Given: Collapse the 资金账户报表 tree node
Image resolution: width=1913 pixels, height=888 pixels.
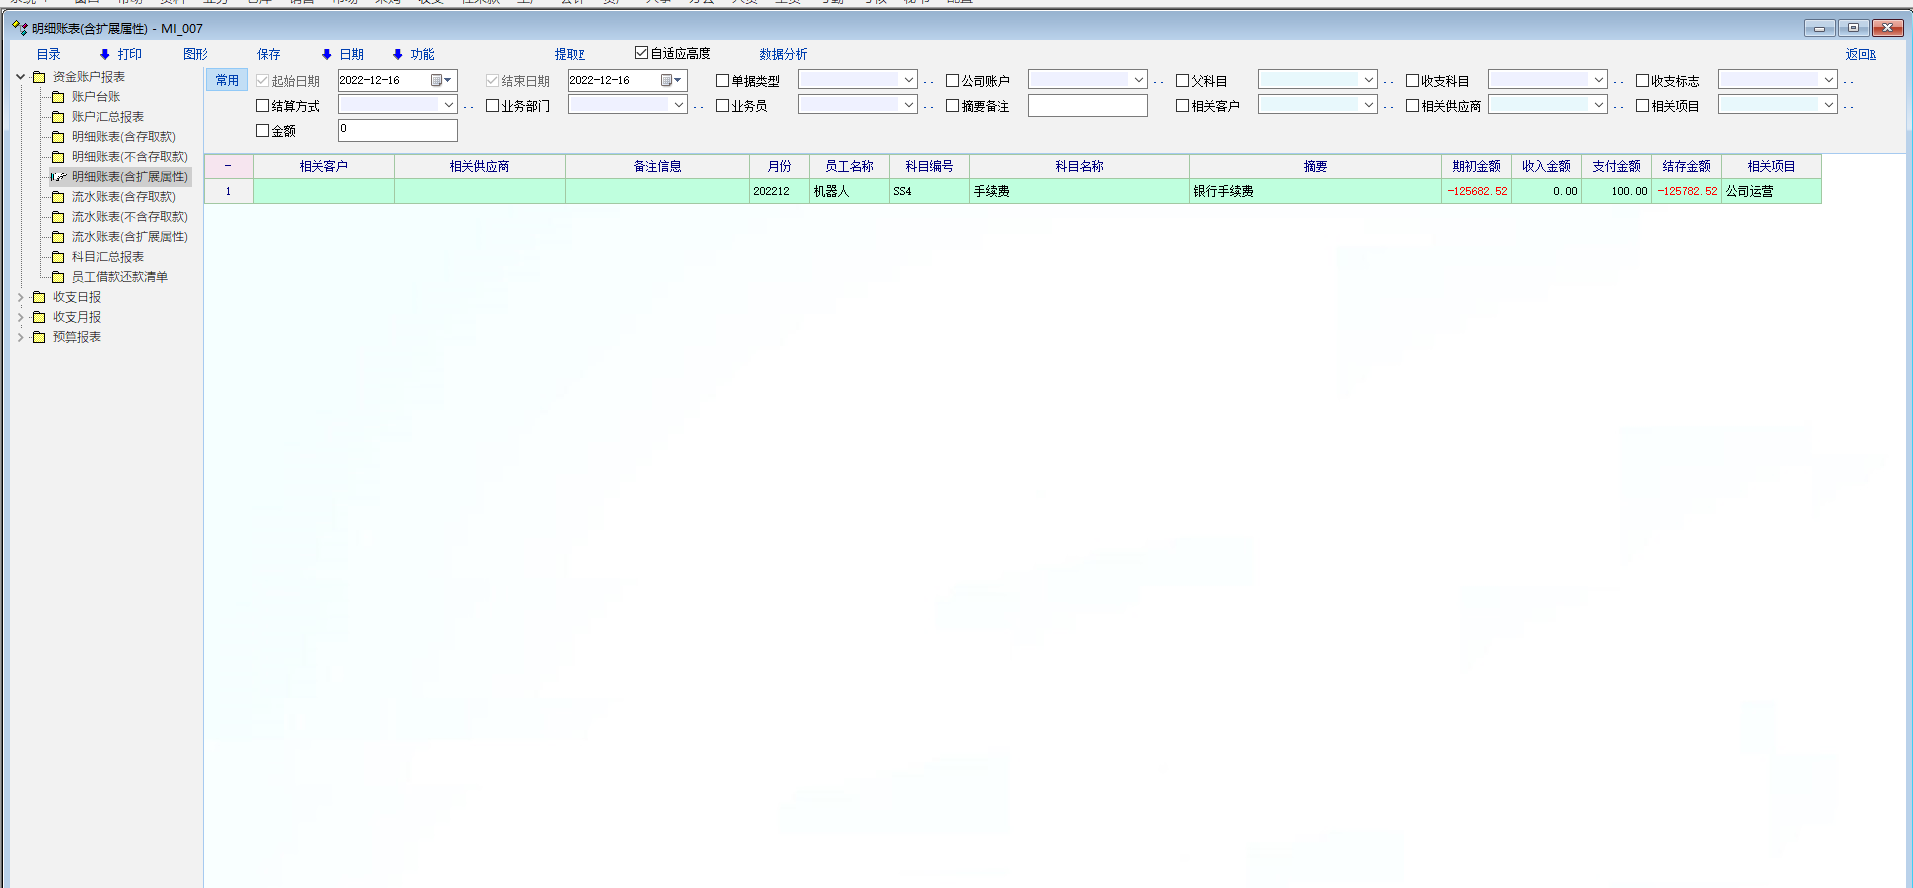Looking at the screenshot, I should (x=20, y=77).
